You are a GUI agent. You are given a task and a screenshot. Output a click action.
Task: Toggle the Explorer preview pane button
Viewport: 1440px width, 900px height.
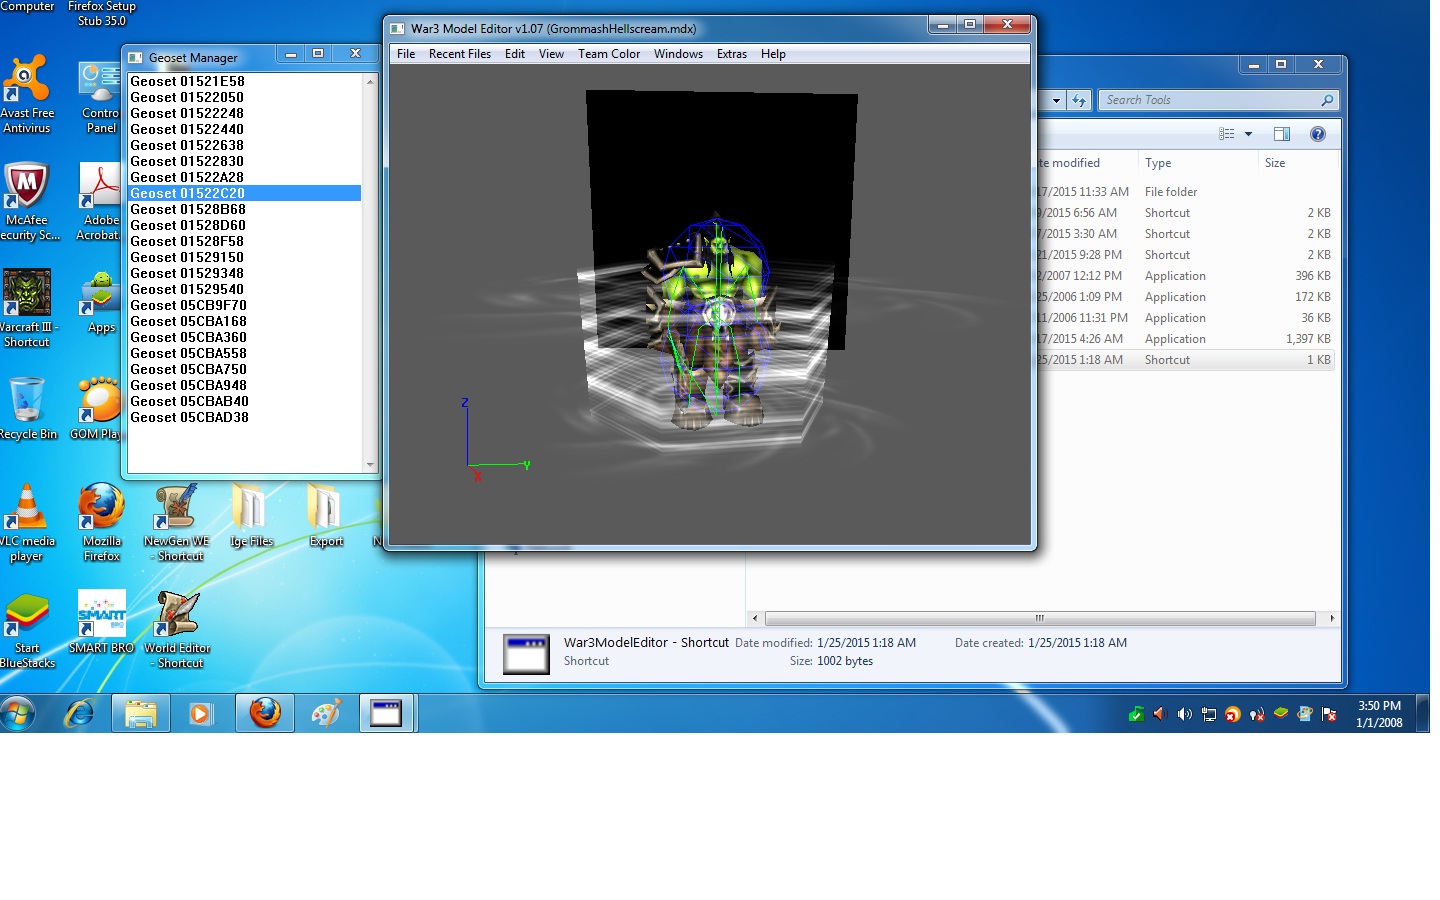point(1282,134)
